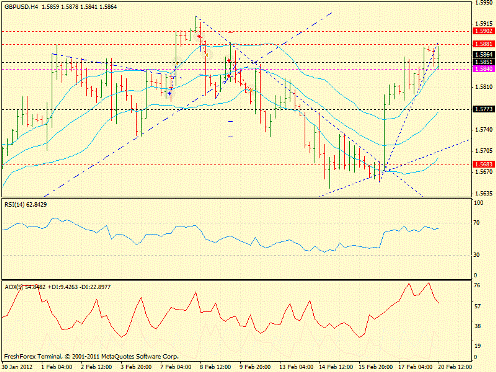The width and height of the screenshot is (496, 372).
Task: Click the RSI scale value 30
Action: (477, 255)
